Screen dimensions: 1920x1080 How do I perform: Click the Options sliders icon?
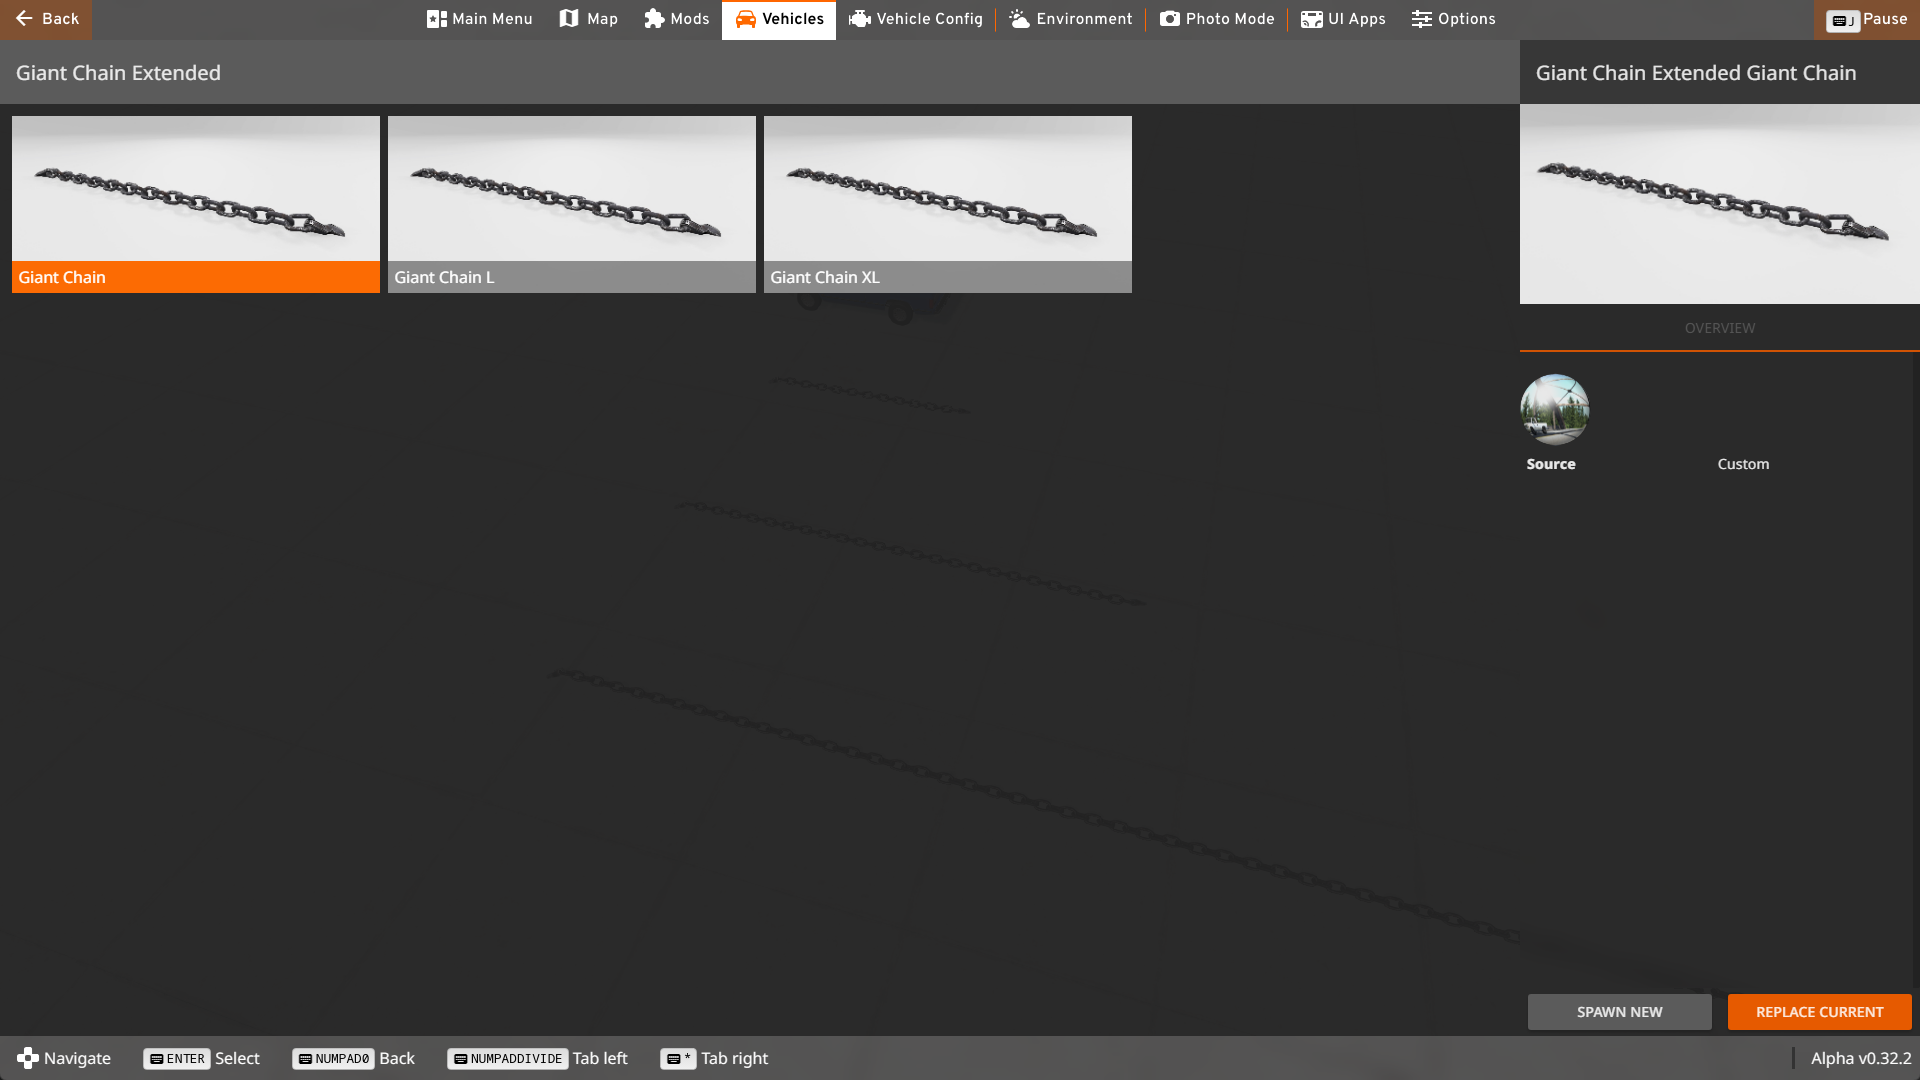pyautogui.click(x=1422, y=19)
